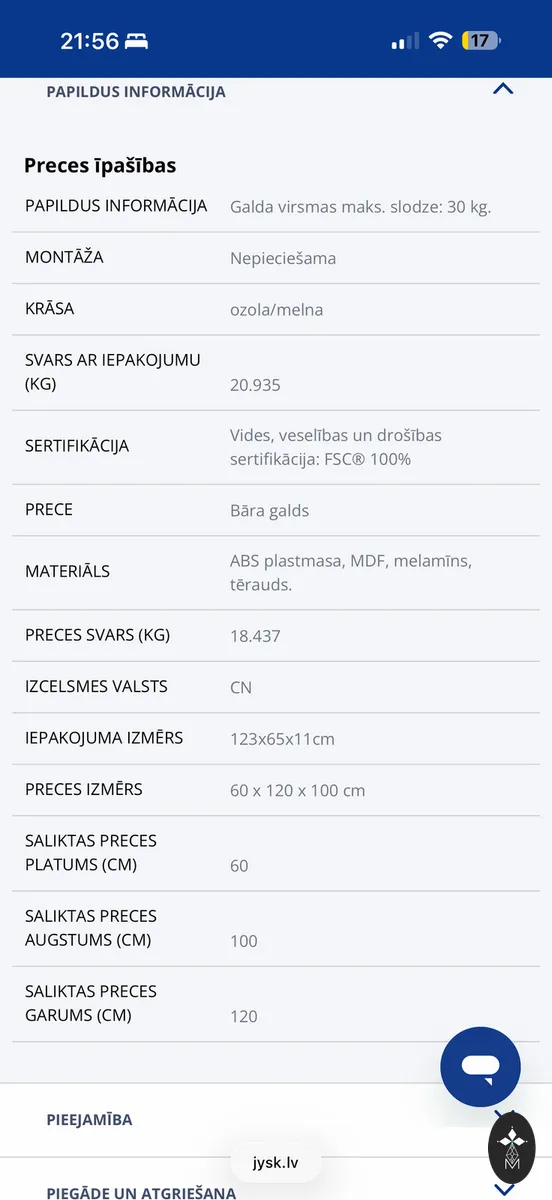This screenshot has height=1200, width=552.
Task: Tap the 60 x 120 x 100 cm value
Action: click(x=297, y=790)
